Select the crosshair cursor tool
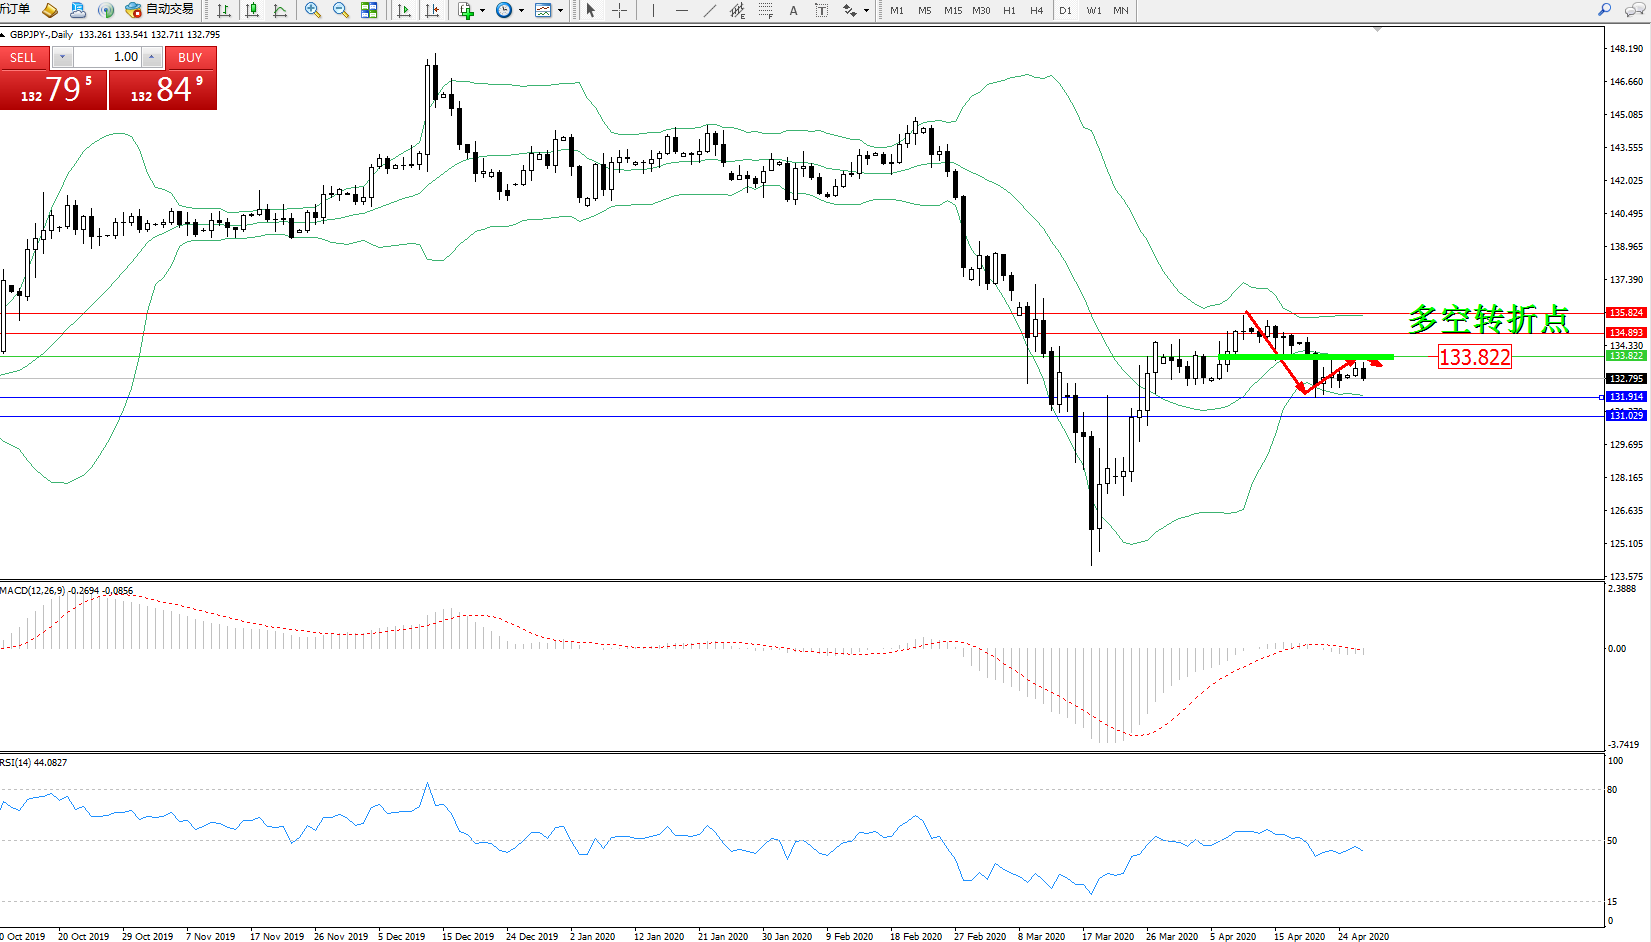The height and width of the screenshot is (942, 1651). [619, 10]
